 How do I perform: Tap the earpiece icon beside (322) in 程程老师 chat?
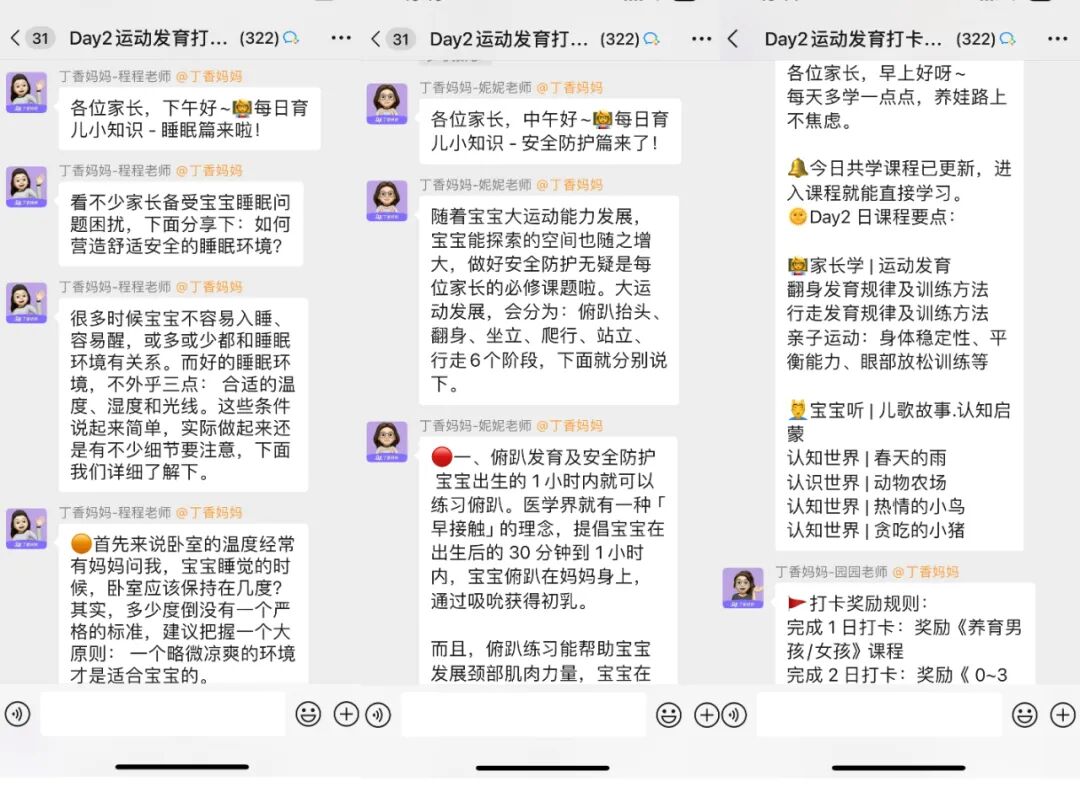coord(291,38)
